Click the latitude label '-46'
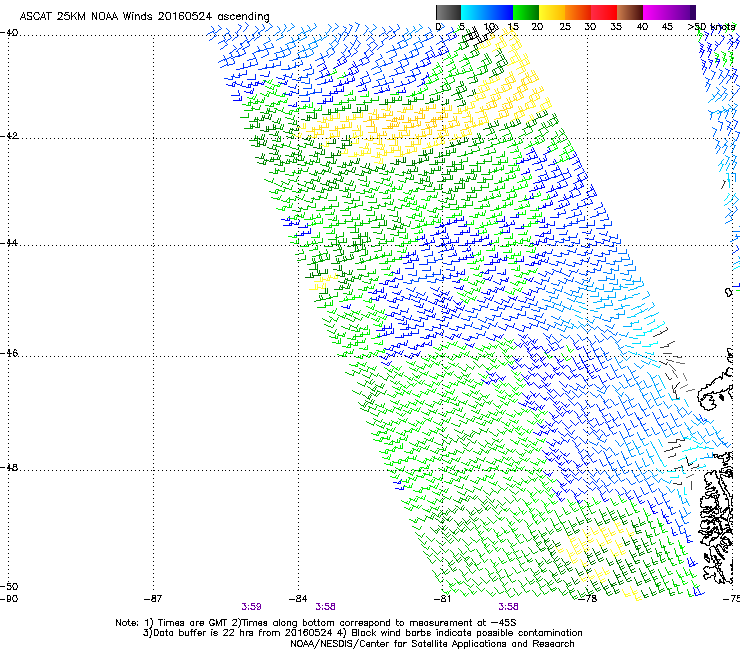This screenshot has width=740, height=650. 9,353
